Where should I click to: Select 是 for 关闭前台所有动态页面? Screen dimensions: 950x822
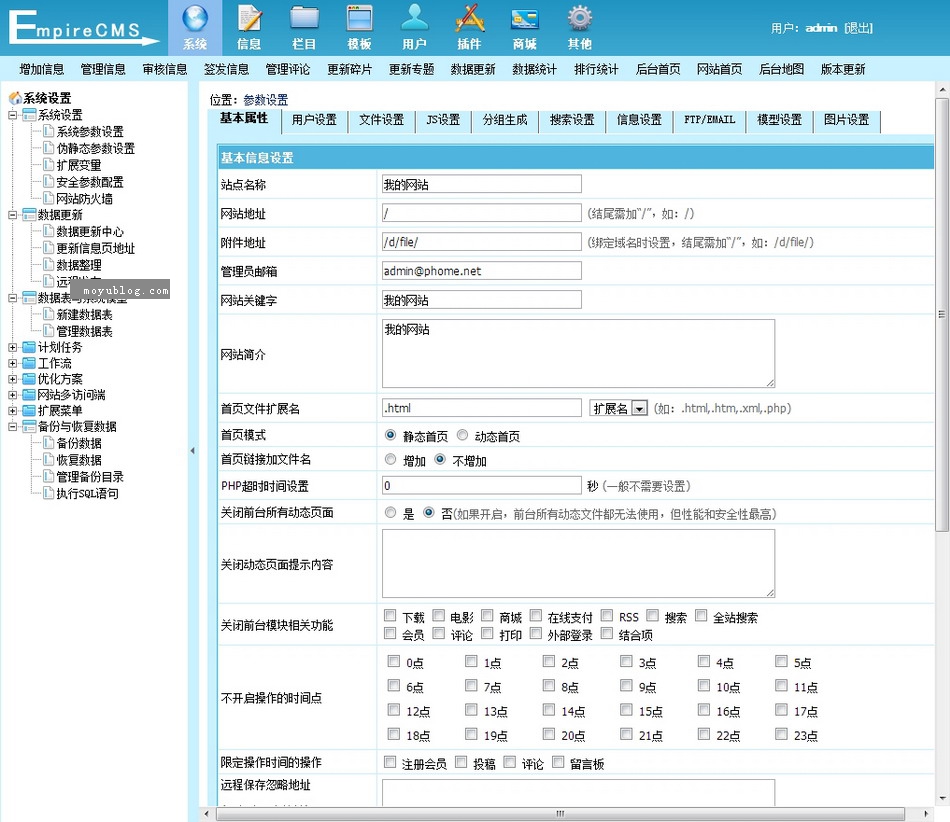tap(391, 512)
